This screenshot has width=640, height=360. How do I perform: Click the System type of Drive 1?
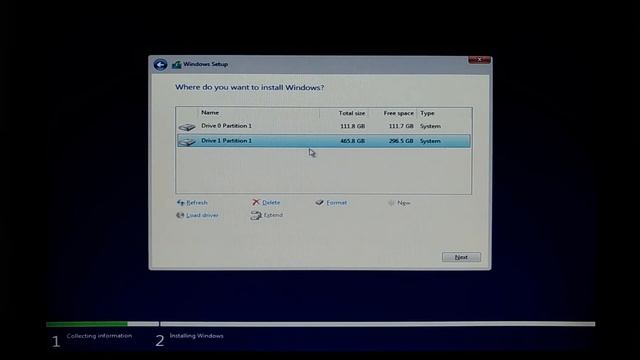pyautogui.click(x=430, y=141)
